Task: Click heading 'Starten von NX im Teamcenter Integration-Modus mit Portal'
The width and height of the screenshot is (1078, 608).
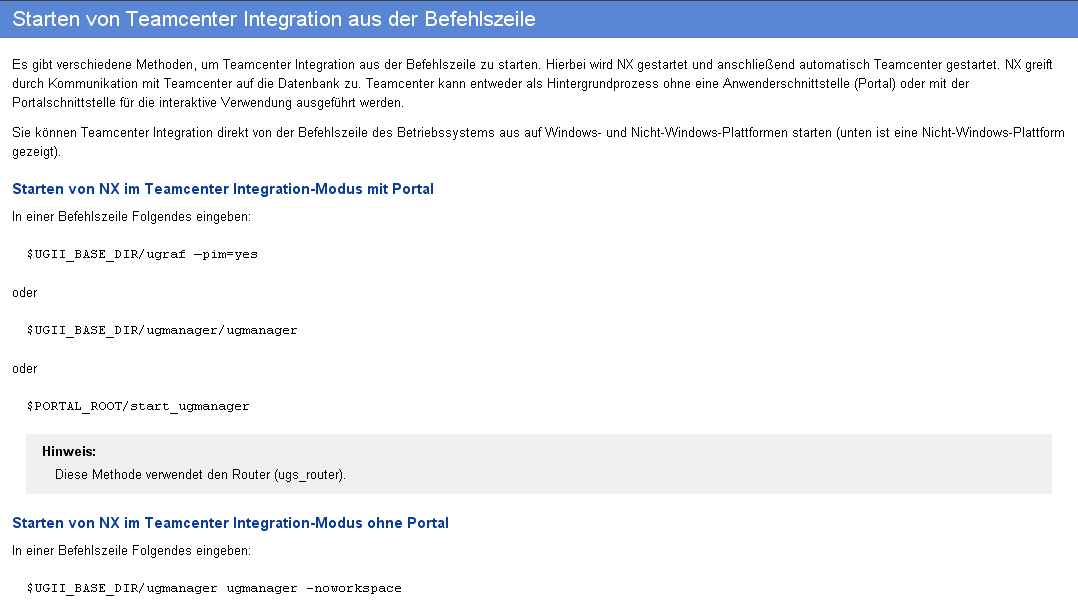Action: tap(223, 189)
